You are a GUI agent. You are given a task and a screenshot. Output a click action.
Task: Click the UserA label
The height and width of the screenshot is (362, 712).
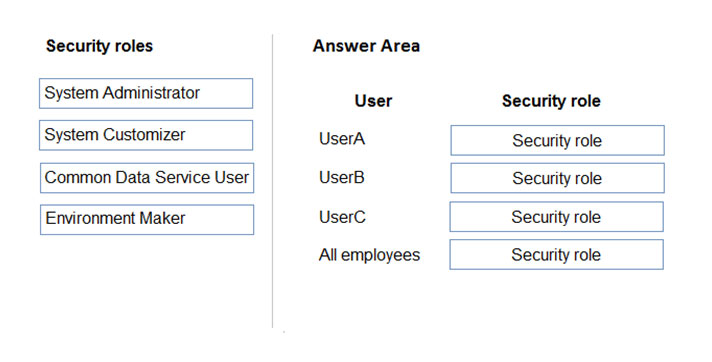click(x=342, y=139)
